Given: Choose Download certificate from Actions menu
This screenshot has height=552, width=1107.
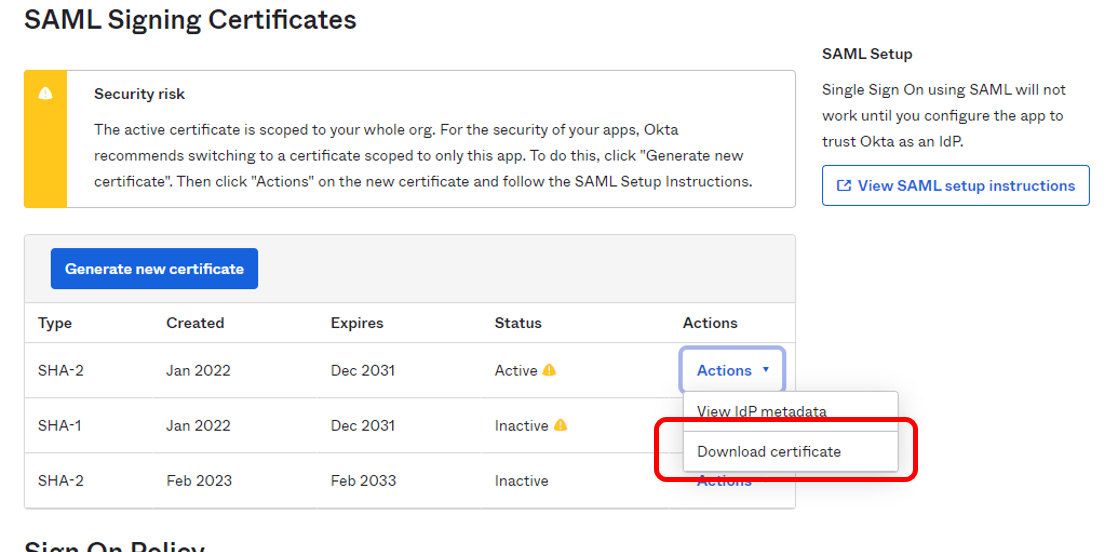Looking at the screenshot, I should pyautogui.click(x=790, y=452).
